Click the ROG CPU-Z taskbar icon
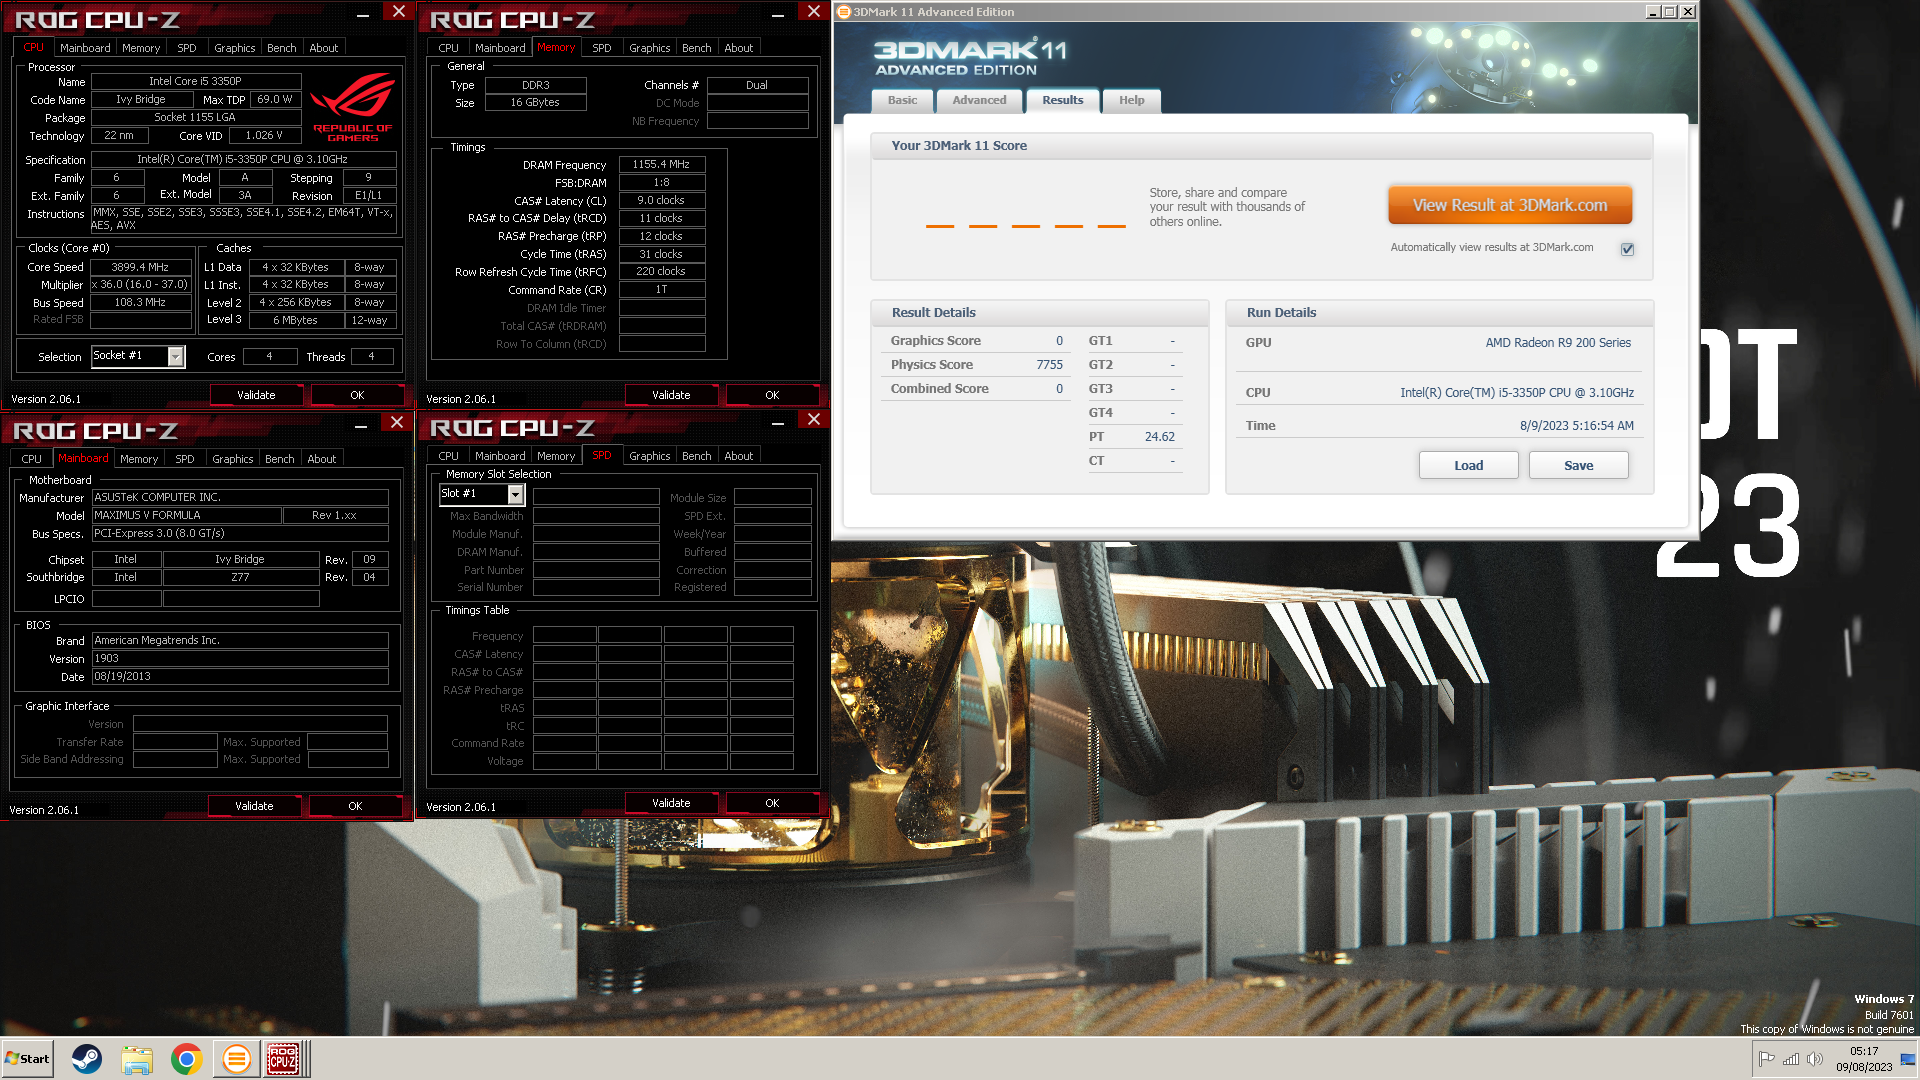Image resolution: width=1920 pixels, height=1080 pixels. pos(283,1058)
